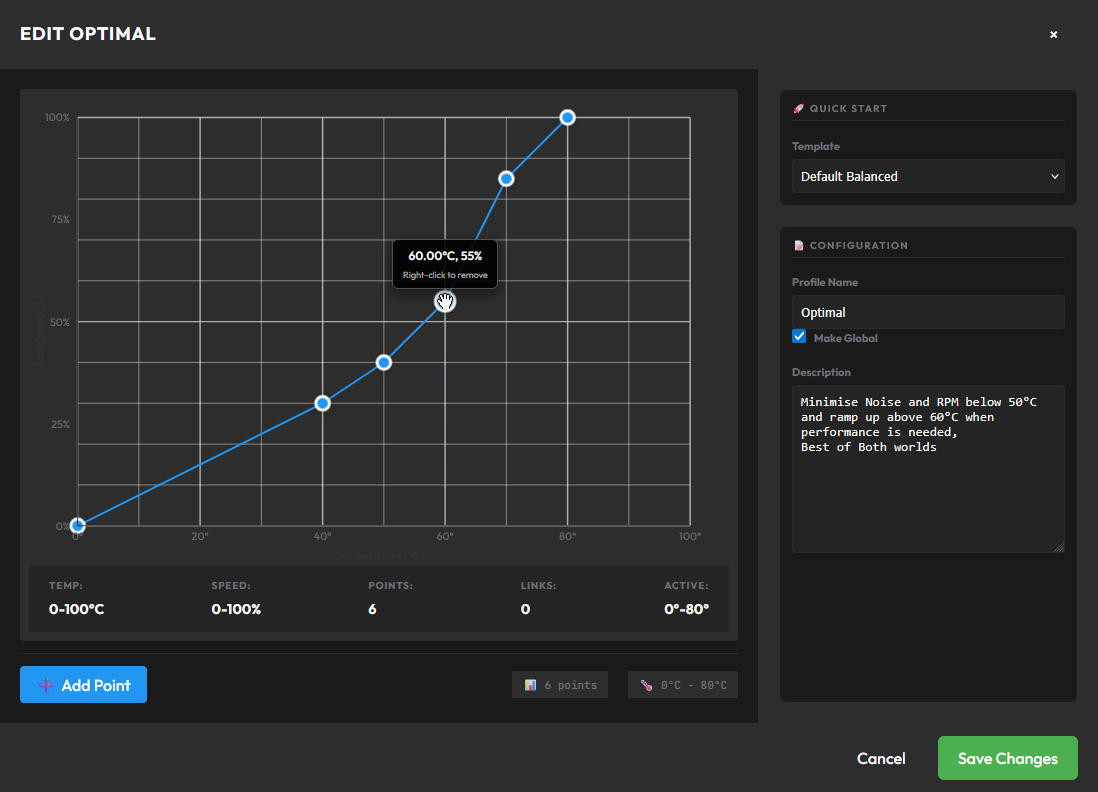Open the Template dropdown showing Default Balanced
Viewport: 1098px width, 792px height.
tap(928, 176)
